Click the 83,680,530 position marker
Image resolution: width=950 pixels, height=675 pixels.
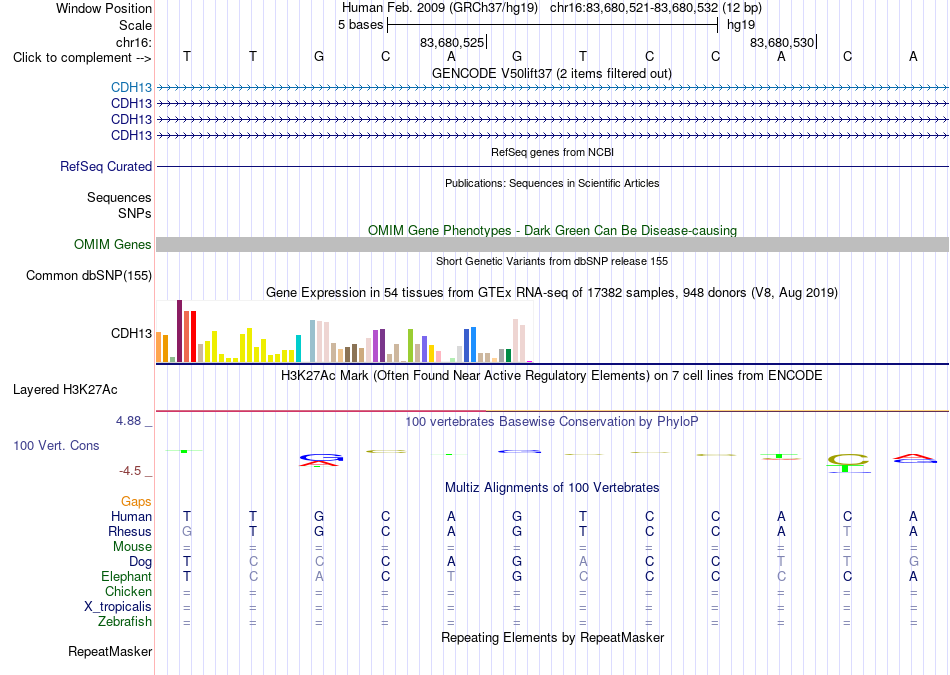(x=782, y=42)
